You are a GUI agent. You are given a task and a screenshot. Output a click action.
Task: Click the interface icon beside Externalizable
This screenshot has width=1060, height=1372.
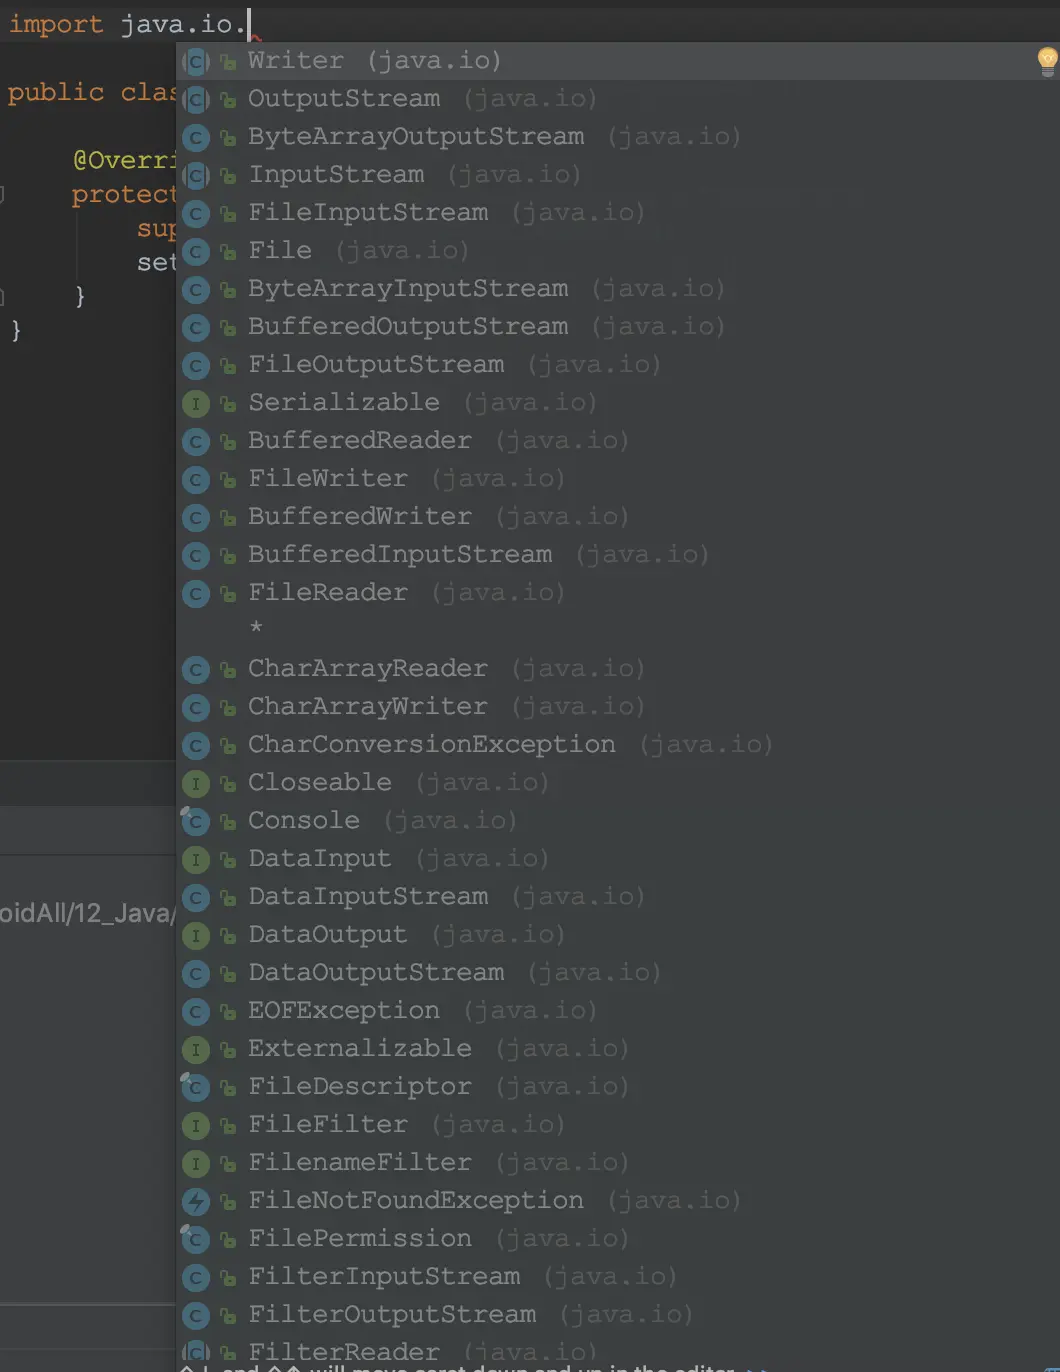tap(196, 1050)
